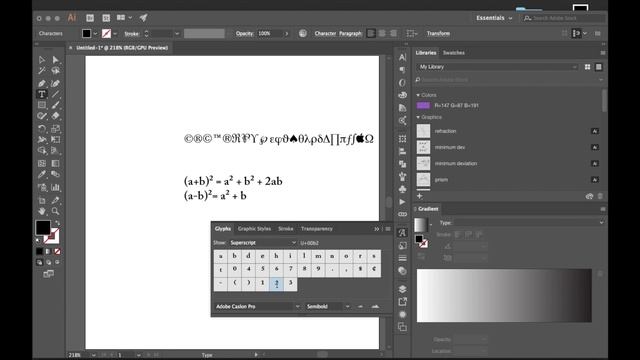Select the Eyedropper tool

pyautogui.click(x=42, y=174)
